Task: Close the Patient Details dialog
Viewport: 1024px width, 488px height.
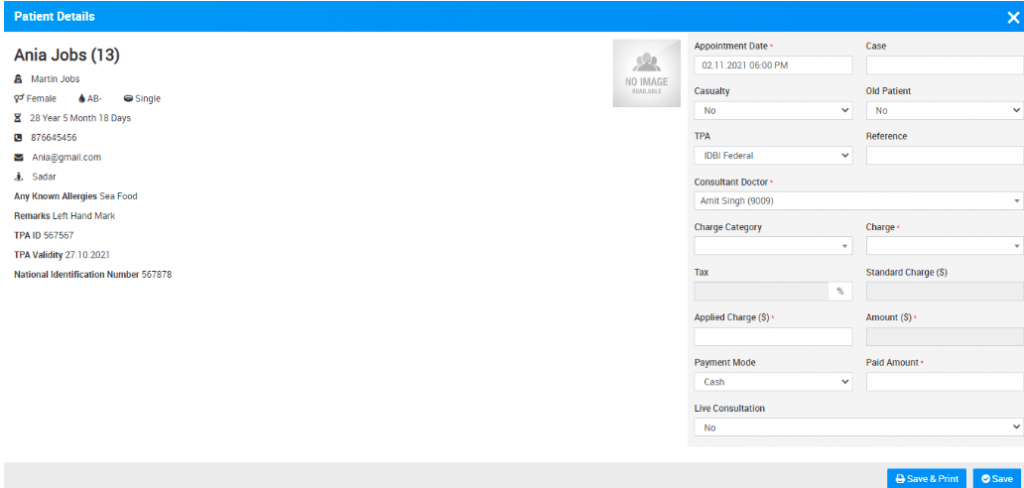Action: (1012, 18)
